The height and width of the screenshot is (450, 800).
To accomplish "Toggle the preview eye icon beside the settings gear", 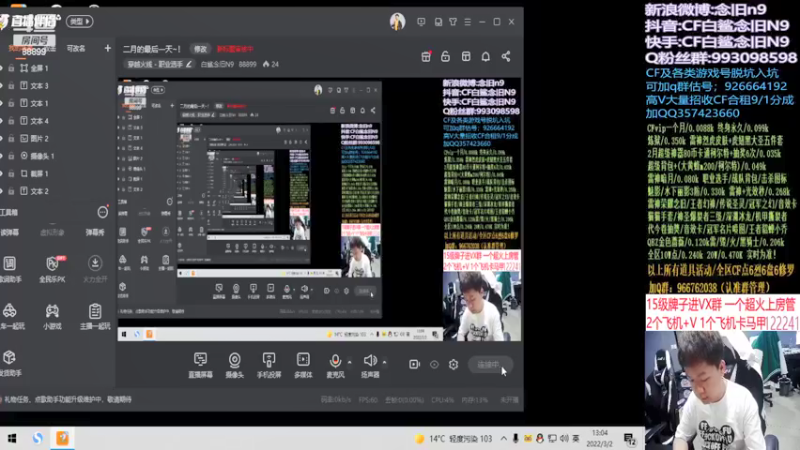I will click(434, 364).
